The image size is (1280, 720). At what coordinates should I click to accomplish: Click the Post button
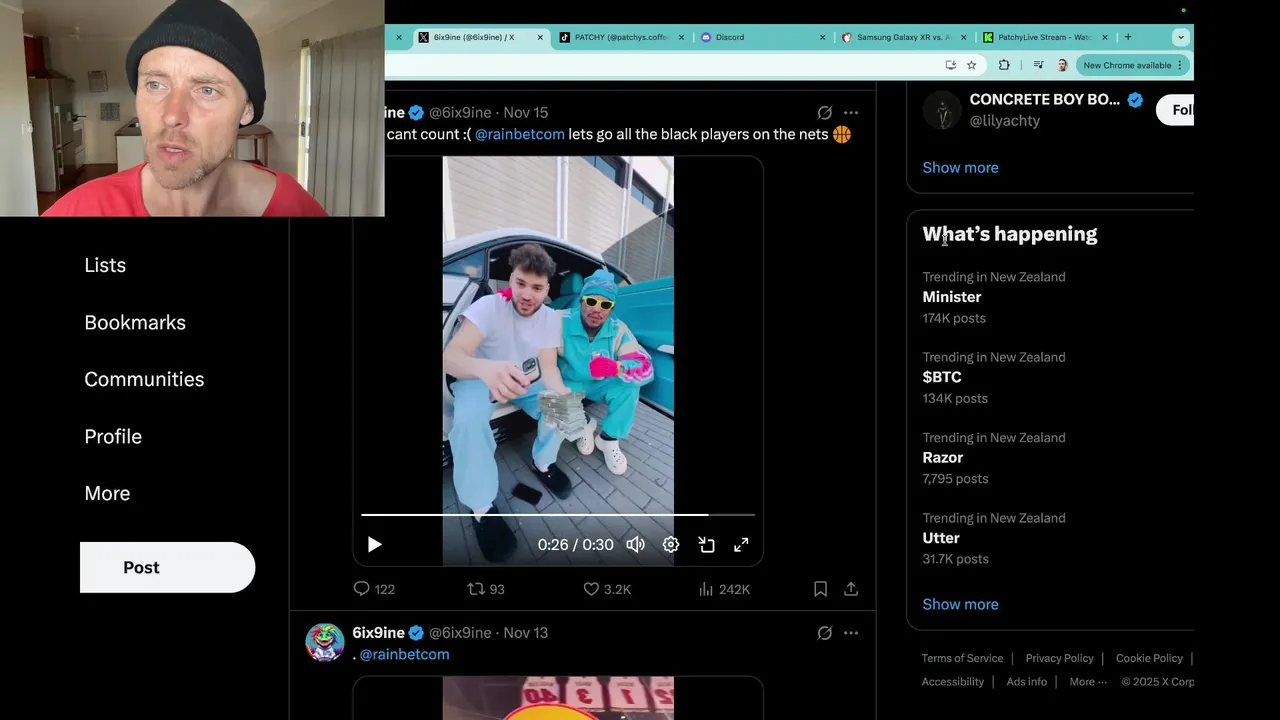pyautogui.click(x=167, y=567)
